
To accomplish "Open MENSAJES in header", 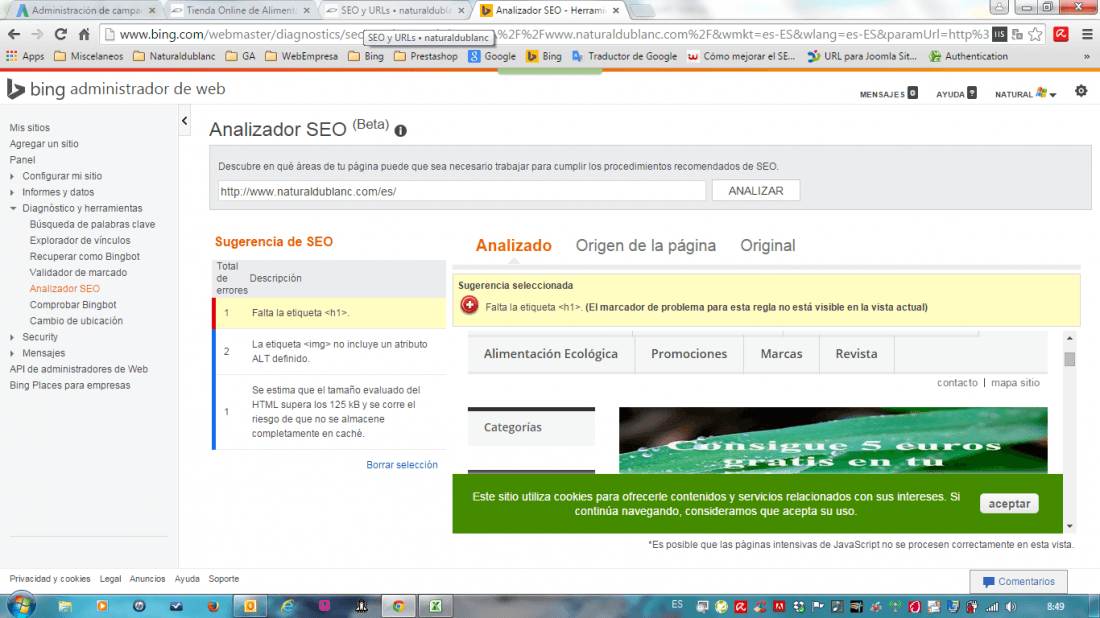I will [888, 94].
